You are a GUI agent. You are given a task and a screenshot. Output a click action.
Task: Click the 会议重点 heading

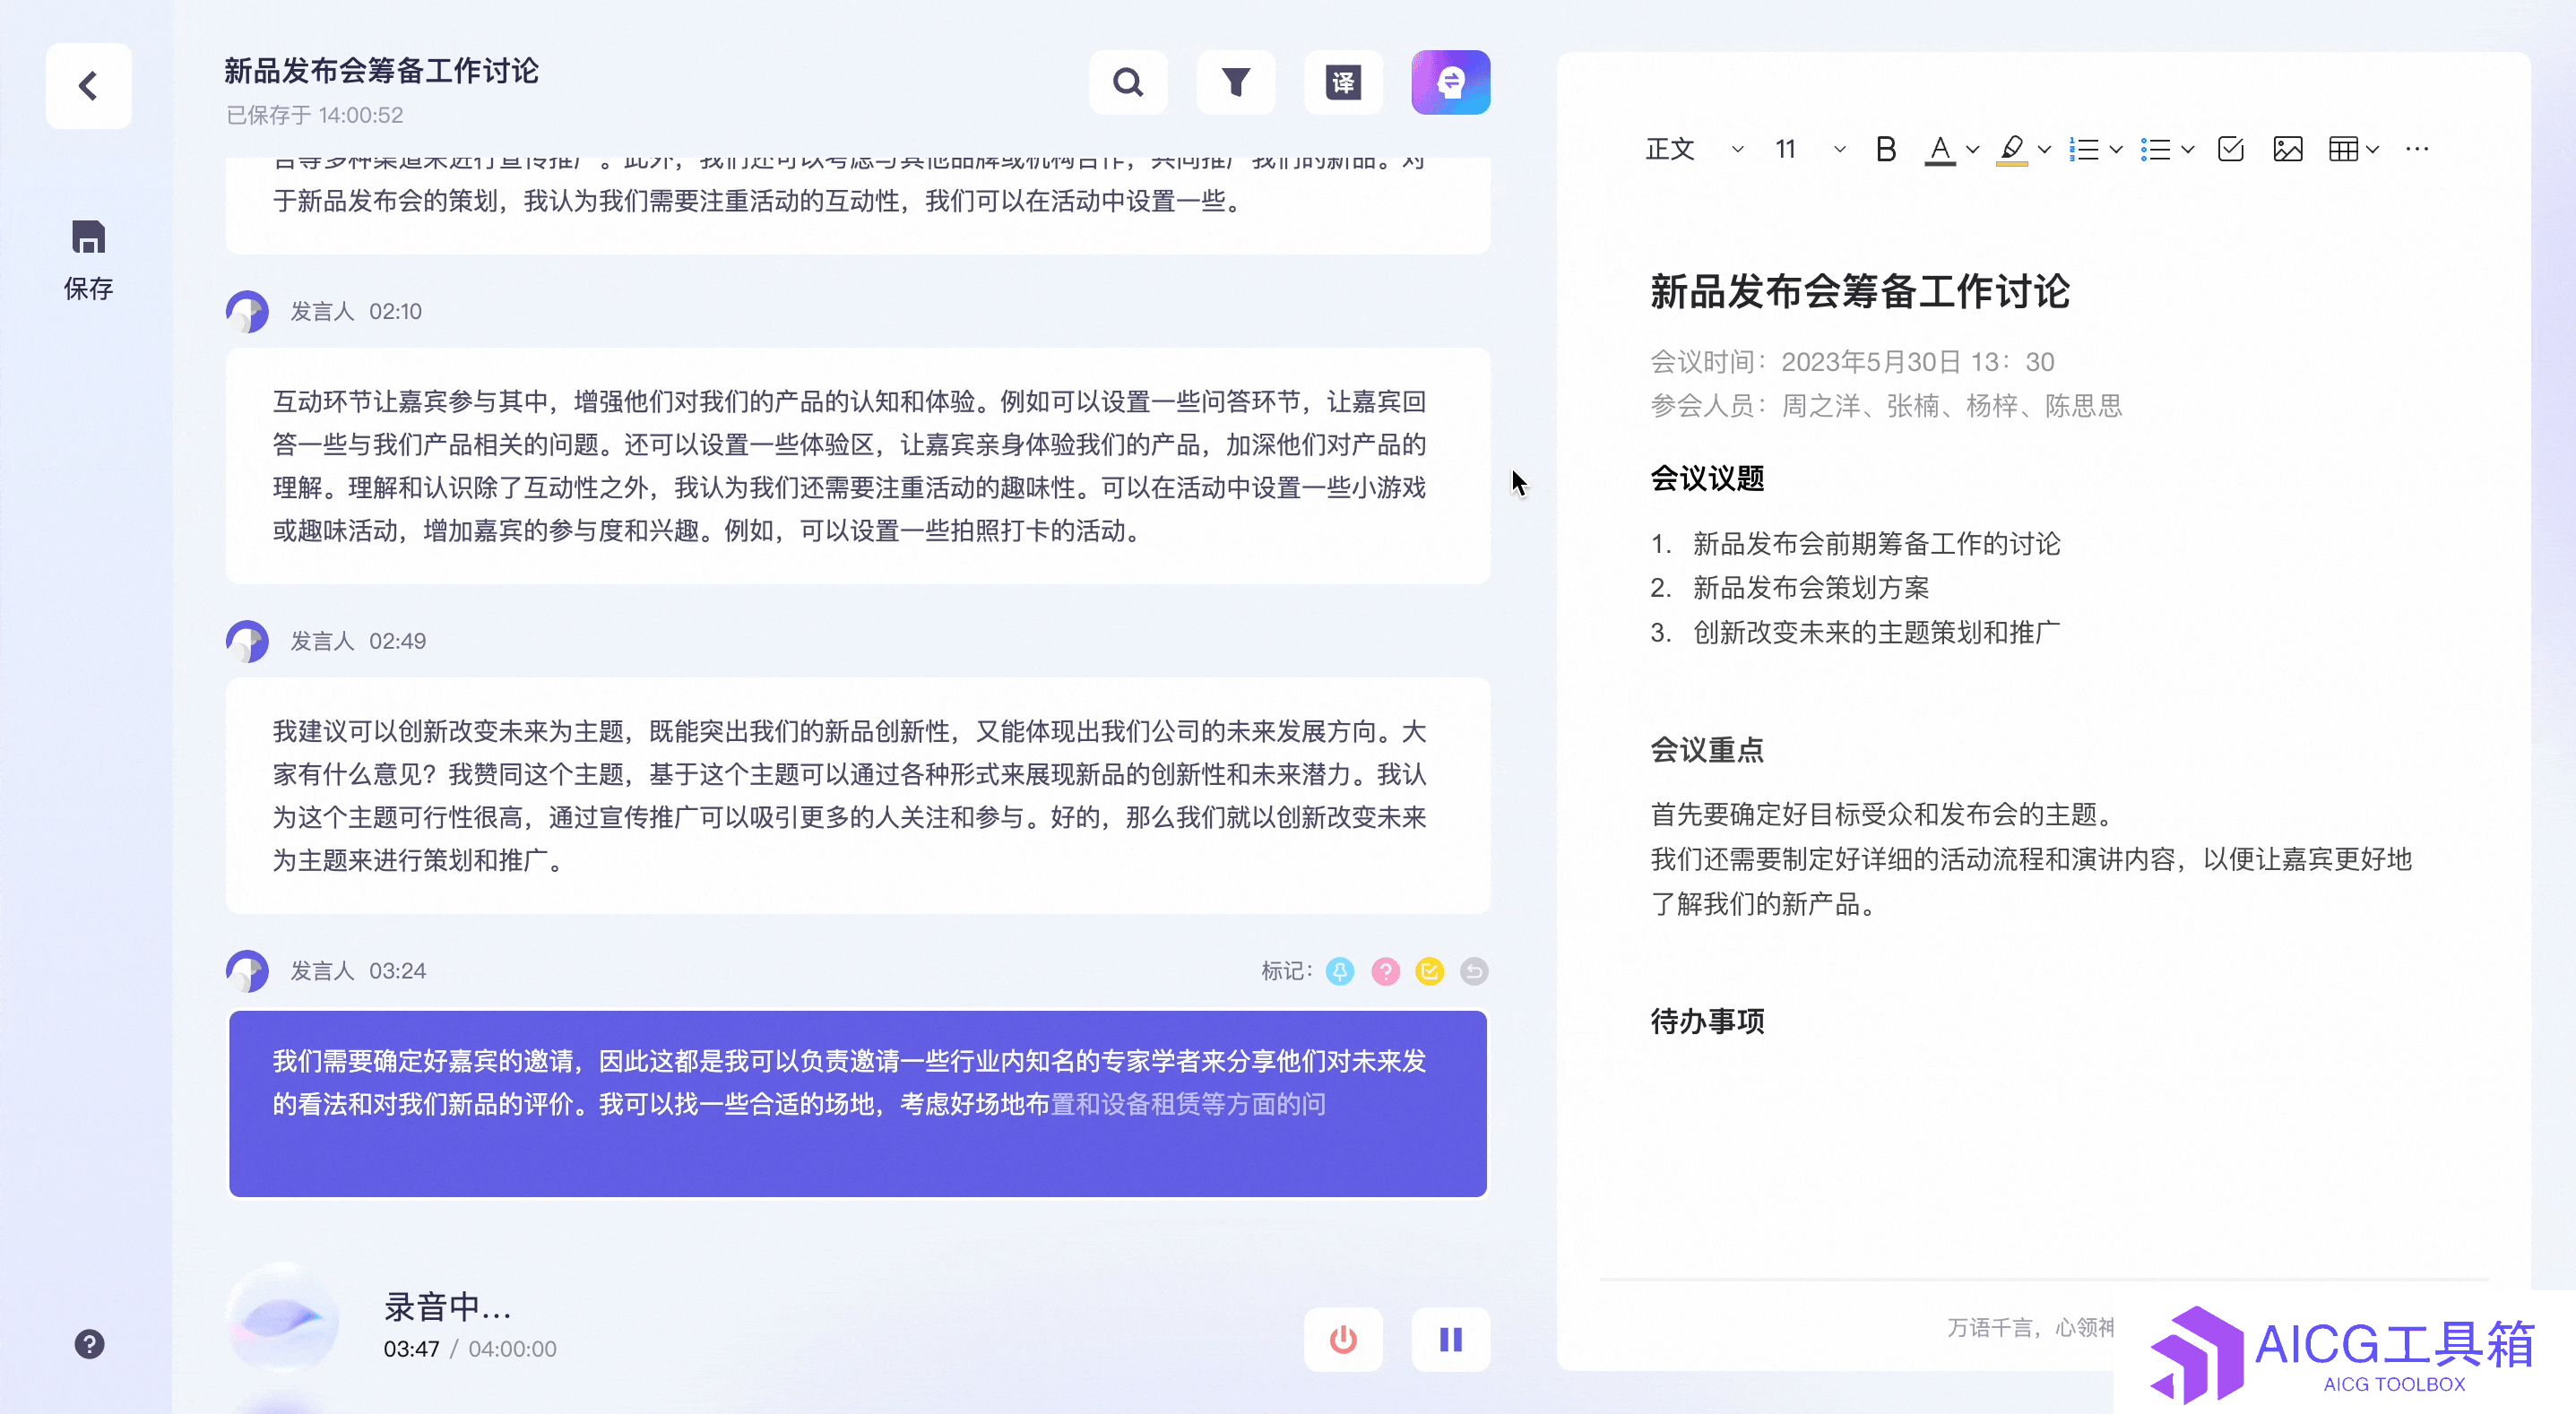pyautogui.click(x=1707, y=750)
